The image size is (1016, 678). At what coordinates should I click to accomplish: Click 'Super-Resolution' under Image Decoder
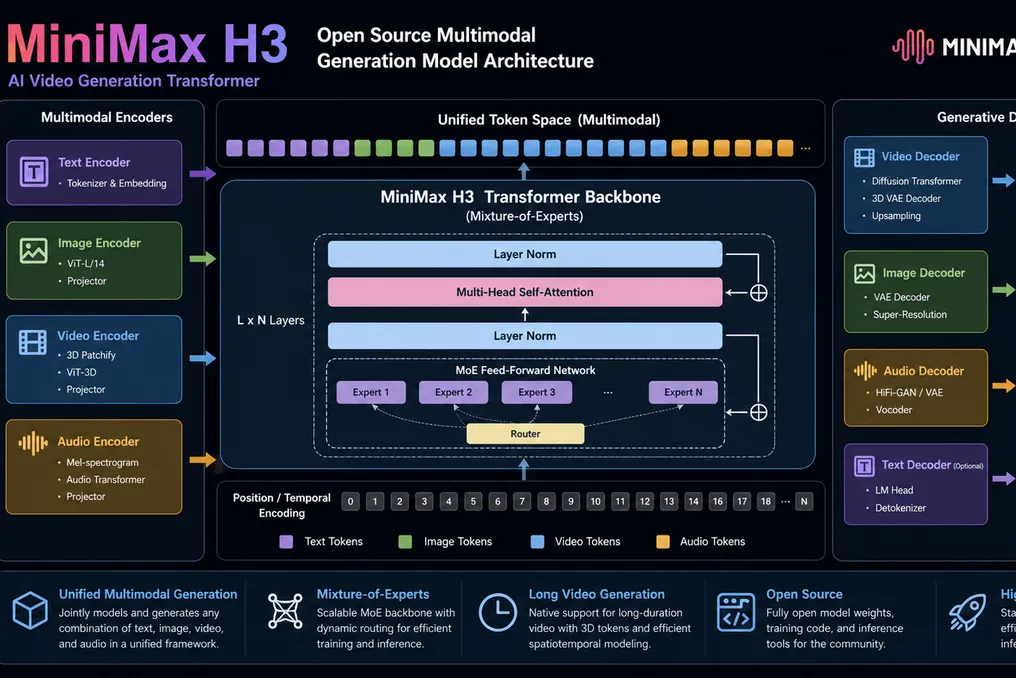(x=910, y=314)
